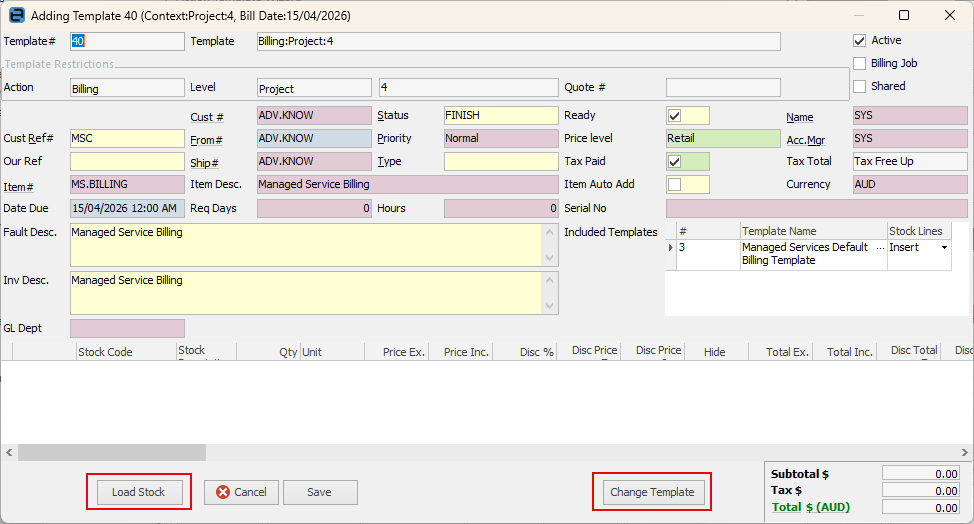Click the Currency field showing AUD
The height and width of the screenshot is (524, 974).
910,184
